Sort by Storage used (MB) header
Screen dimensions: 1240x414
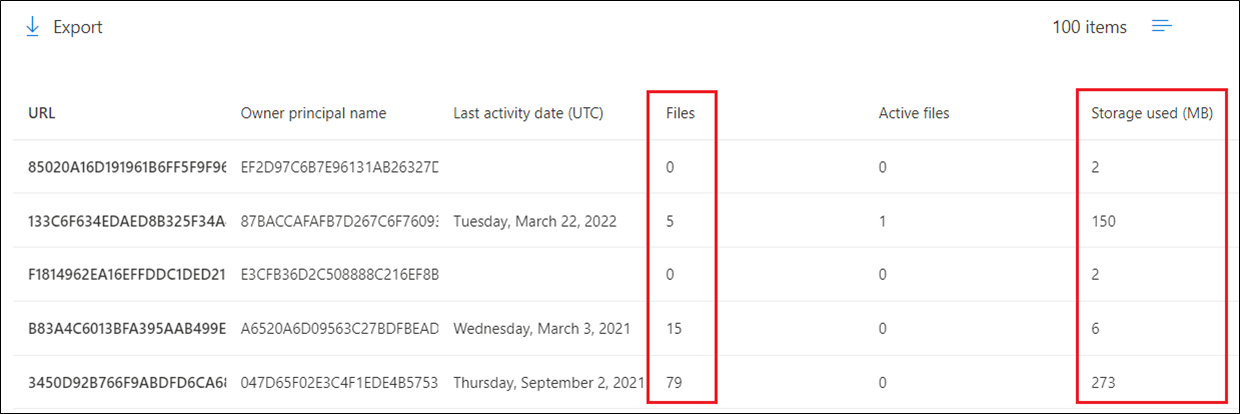pos(1152,113)
